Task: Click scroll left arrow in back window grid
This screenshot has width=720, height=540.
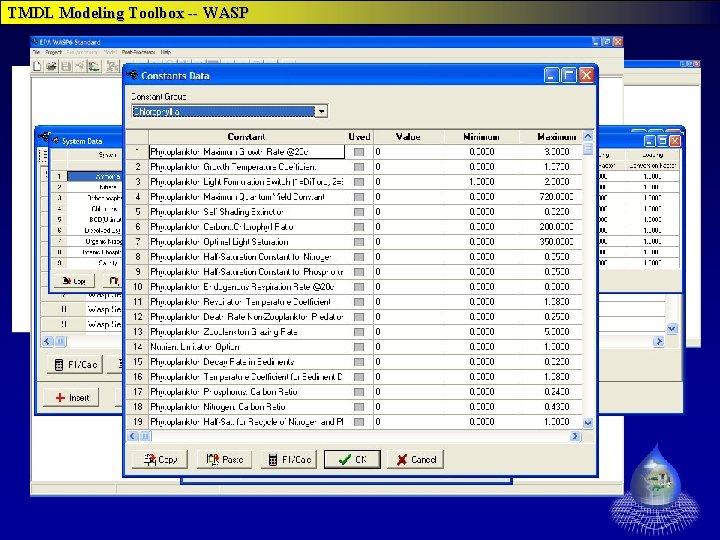Action: [47, 341]
